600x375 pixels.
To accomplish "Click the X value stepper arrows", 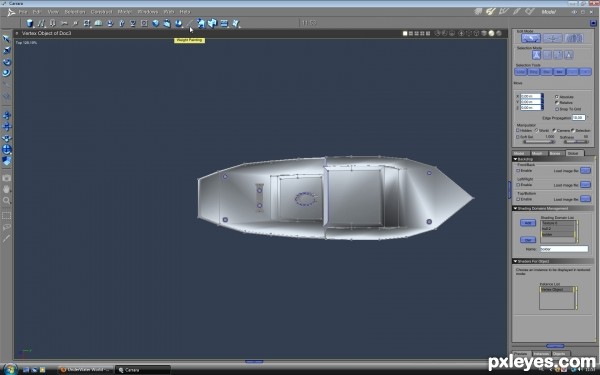I will click(542, 96).
